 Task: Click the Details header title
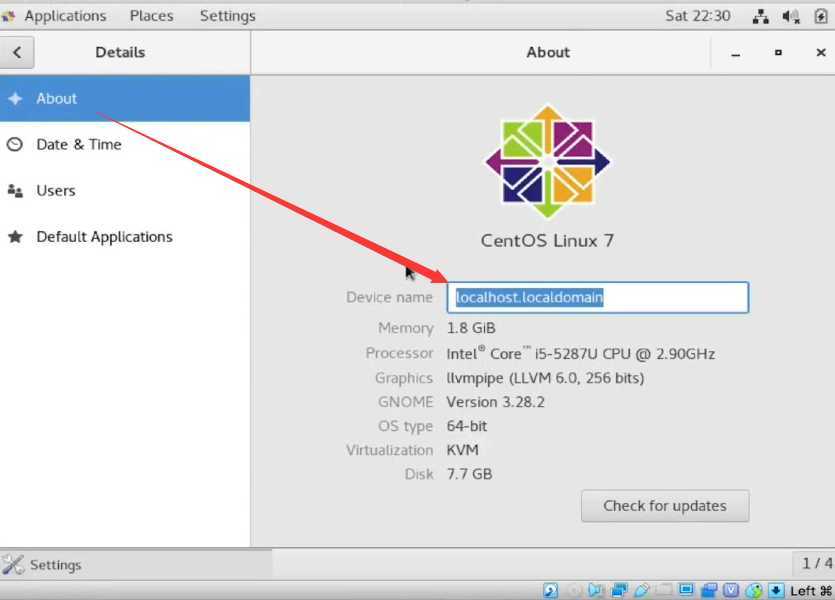pos(120,52)
